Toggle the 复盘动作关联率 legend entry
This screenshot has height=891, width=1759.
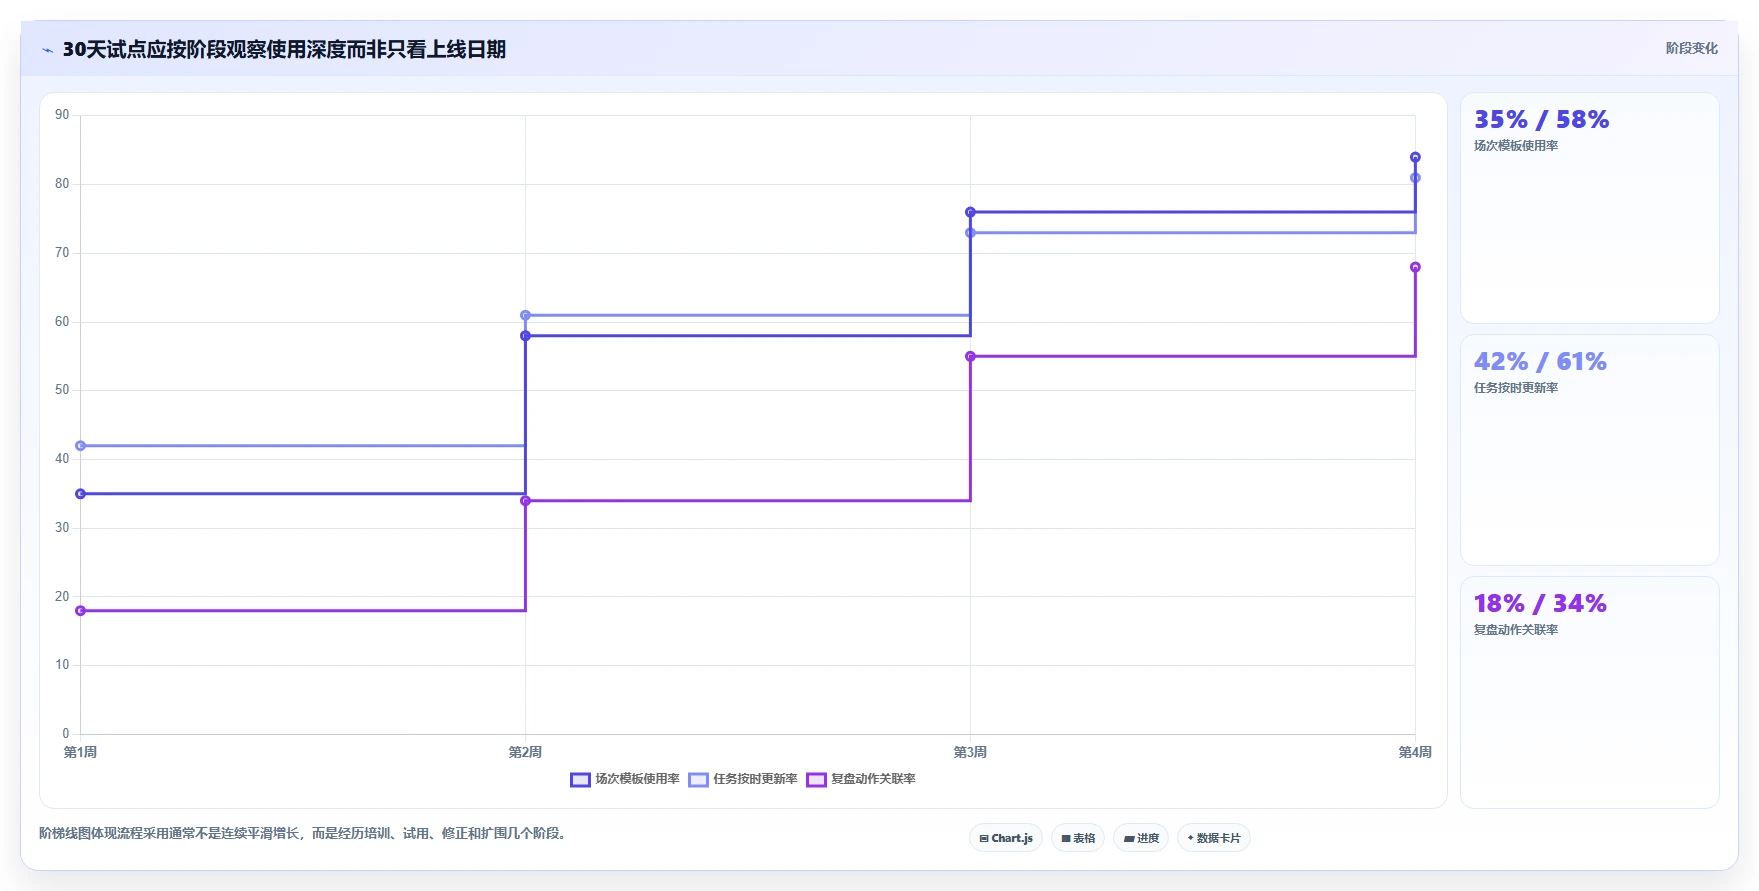[861, 779]
